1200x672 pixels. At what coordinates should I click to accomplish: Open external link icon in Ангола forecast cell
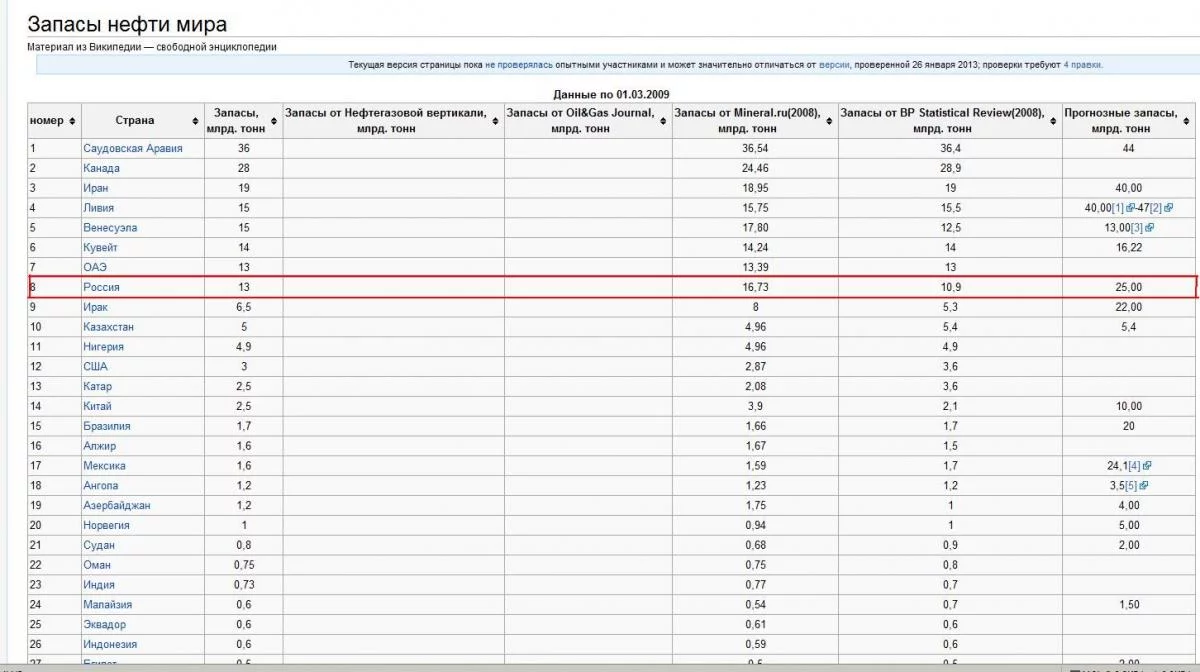pos(1143,486)
